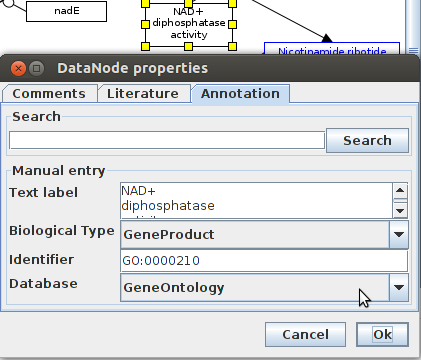
Task: Close the DataNode properties dialog
Action: tap(18, 69)
